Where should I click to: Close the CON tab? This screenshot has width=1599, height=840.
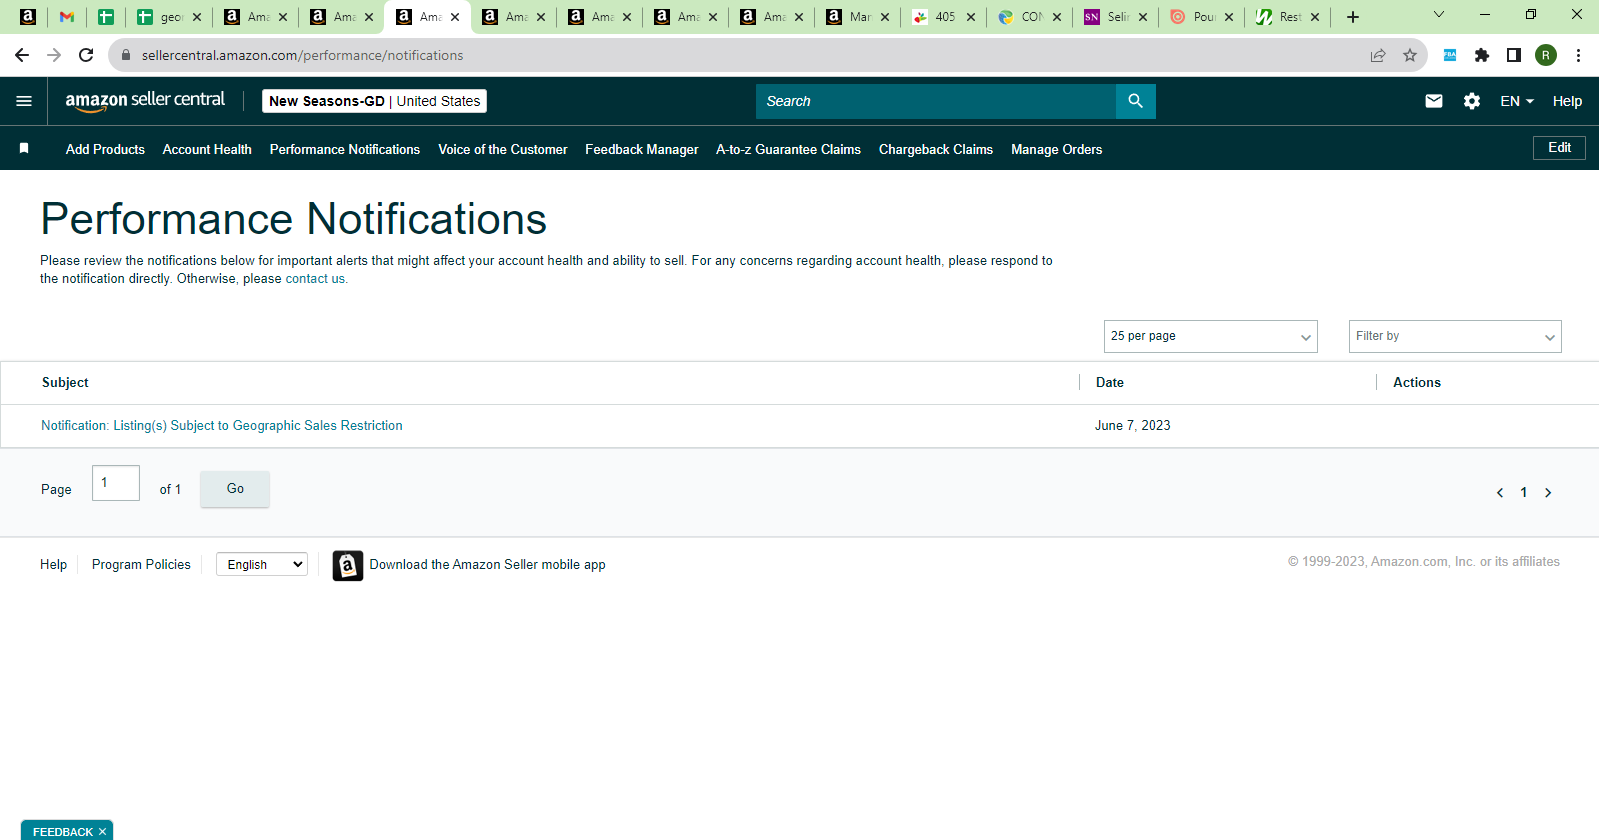point(1057,17)
